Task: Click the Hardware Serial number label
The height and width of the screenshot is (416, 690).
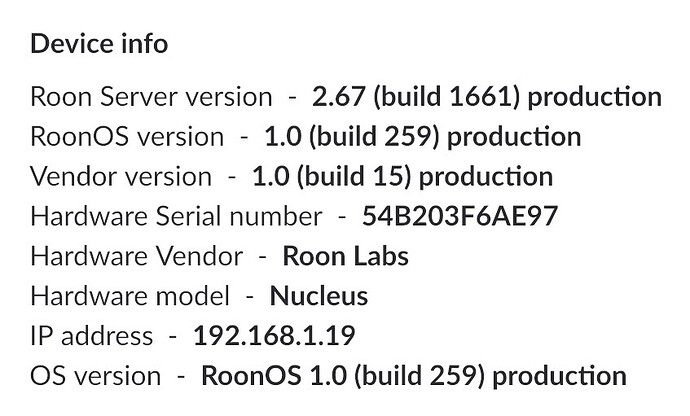Action: click(x=176, y=217)
